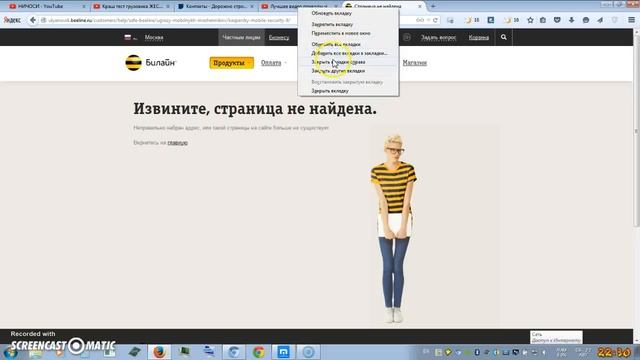Close the Страница не найдена tab
This screenshot has width=640, height=360.
click(x=420, y=6)
